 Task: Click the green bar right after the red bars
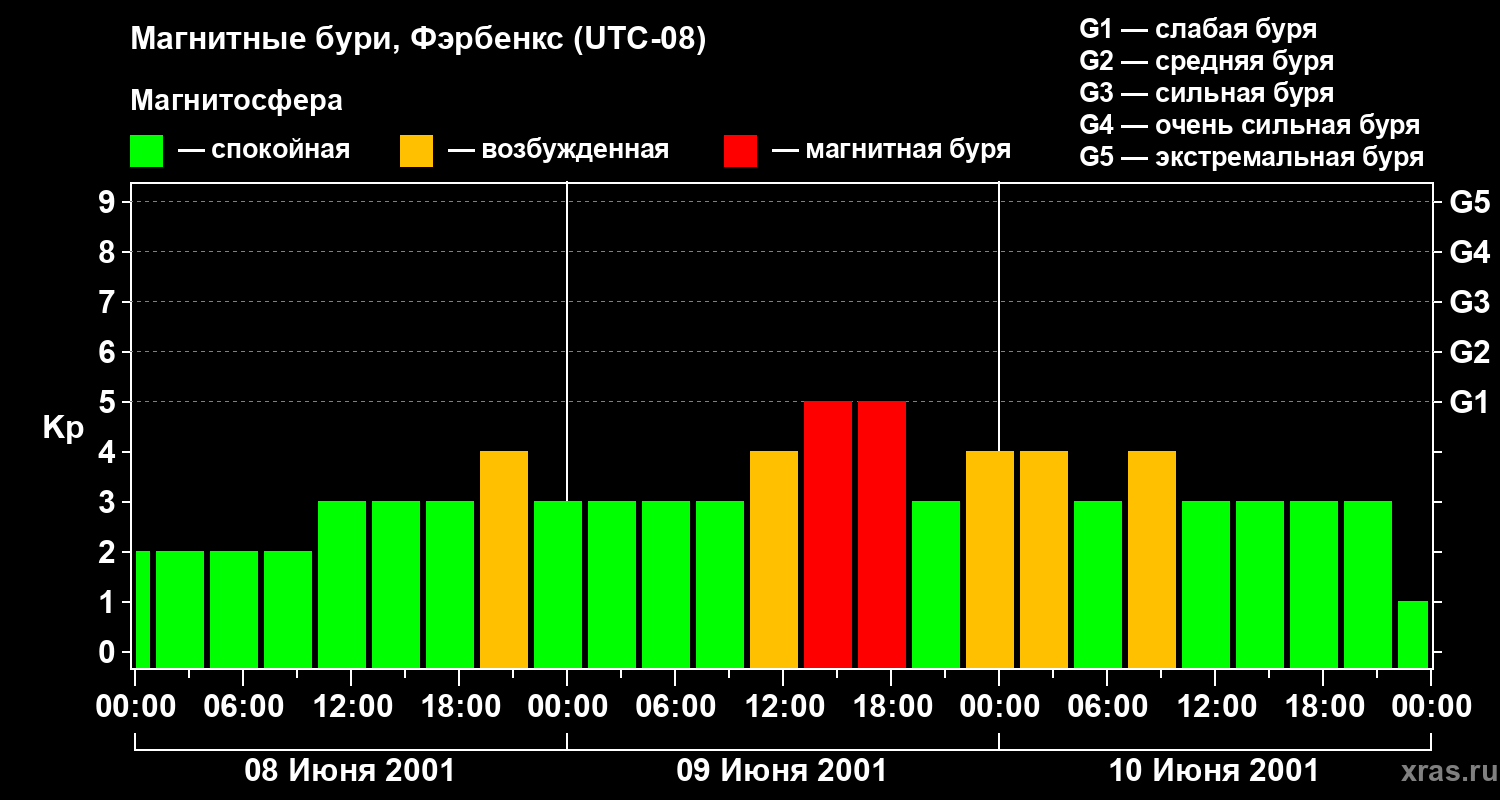tap(936, 584)
